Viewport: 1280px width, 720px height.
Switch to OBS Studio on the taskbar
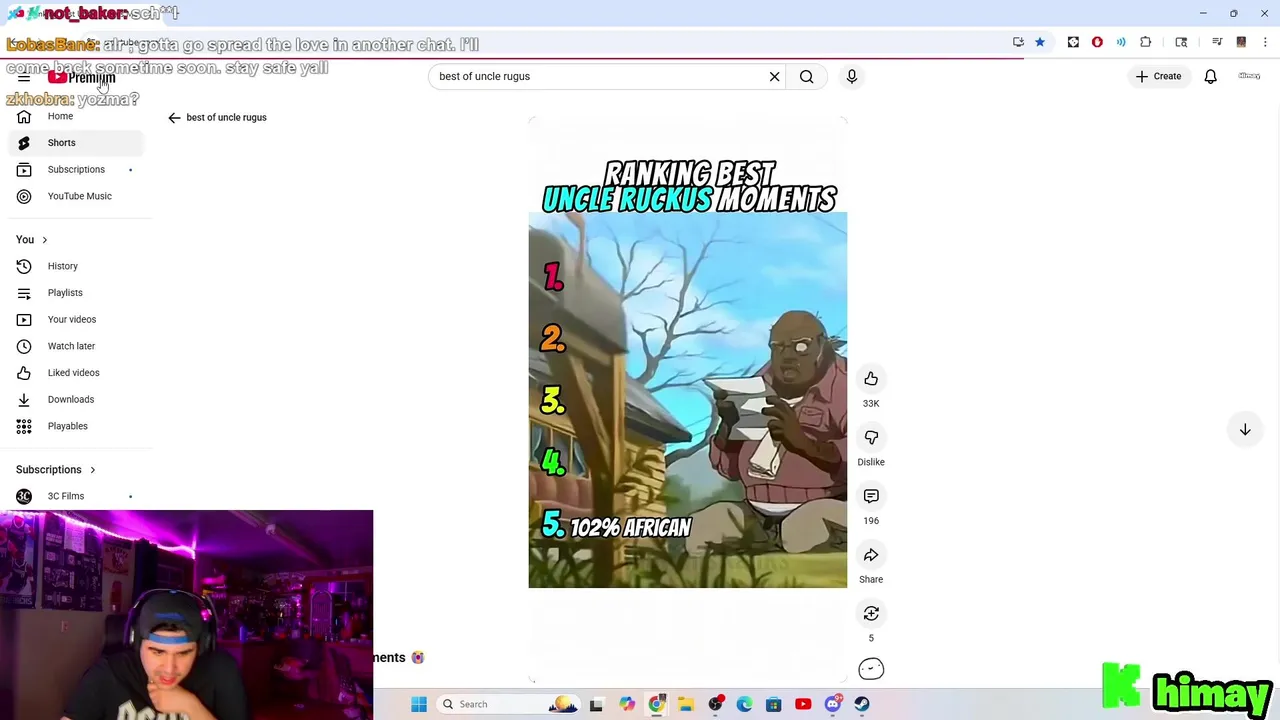coord(715,704)
